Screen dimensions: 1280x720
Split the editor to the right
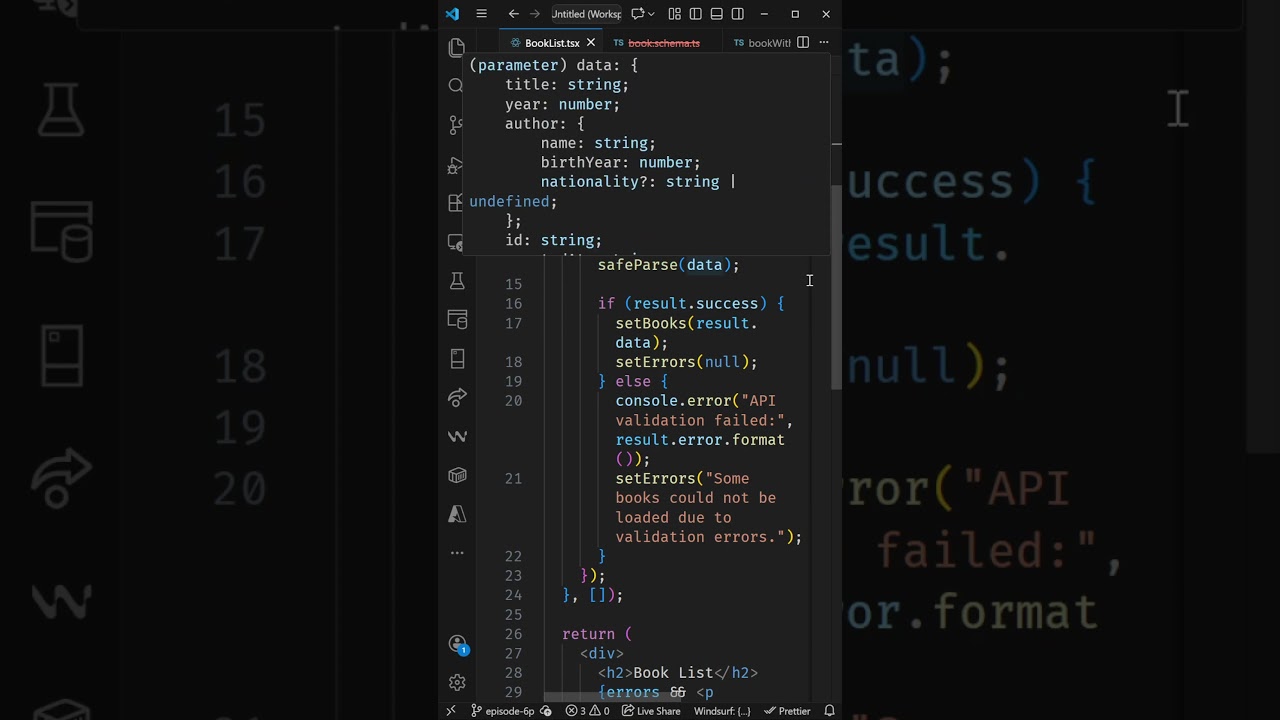coord(802,43)
